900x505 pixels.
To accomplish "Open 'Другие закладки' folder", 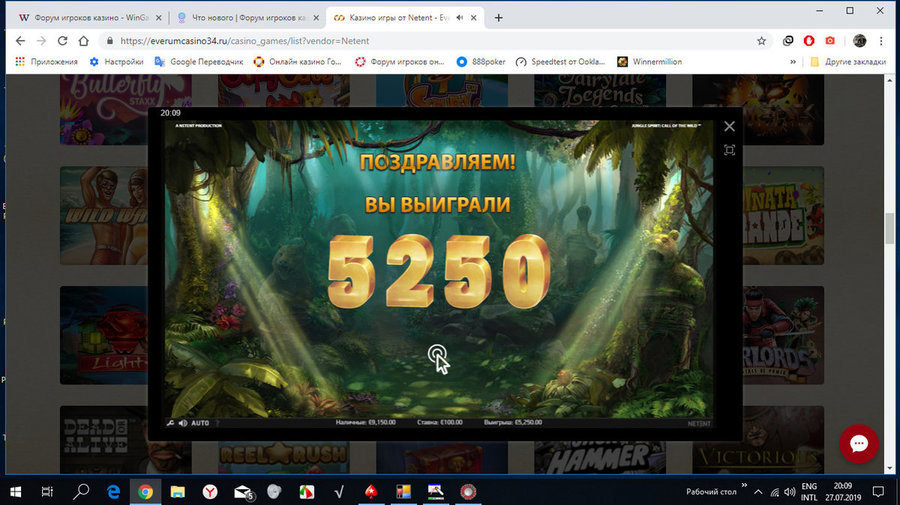I will point(848,61).
